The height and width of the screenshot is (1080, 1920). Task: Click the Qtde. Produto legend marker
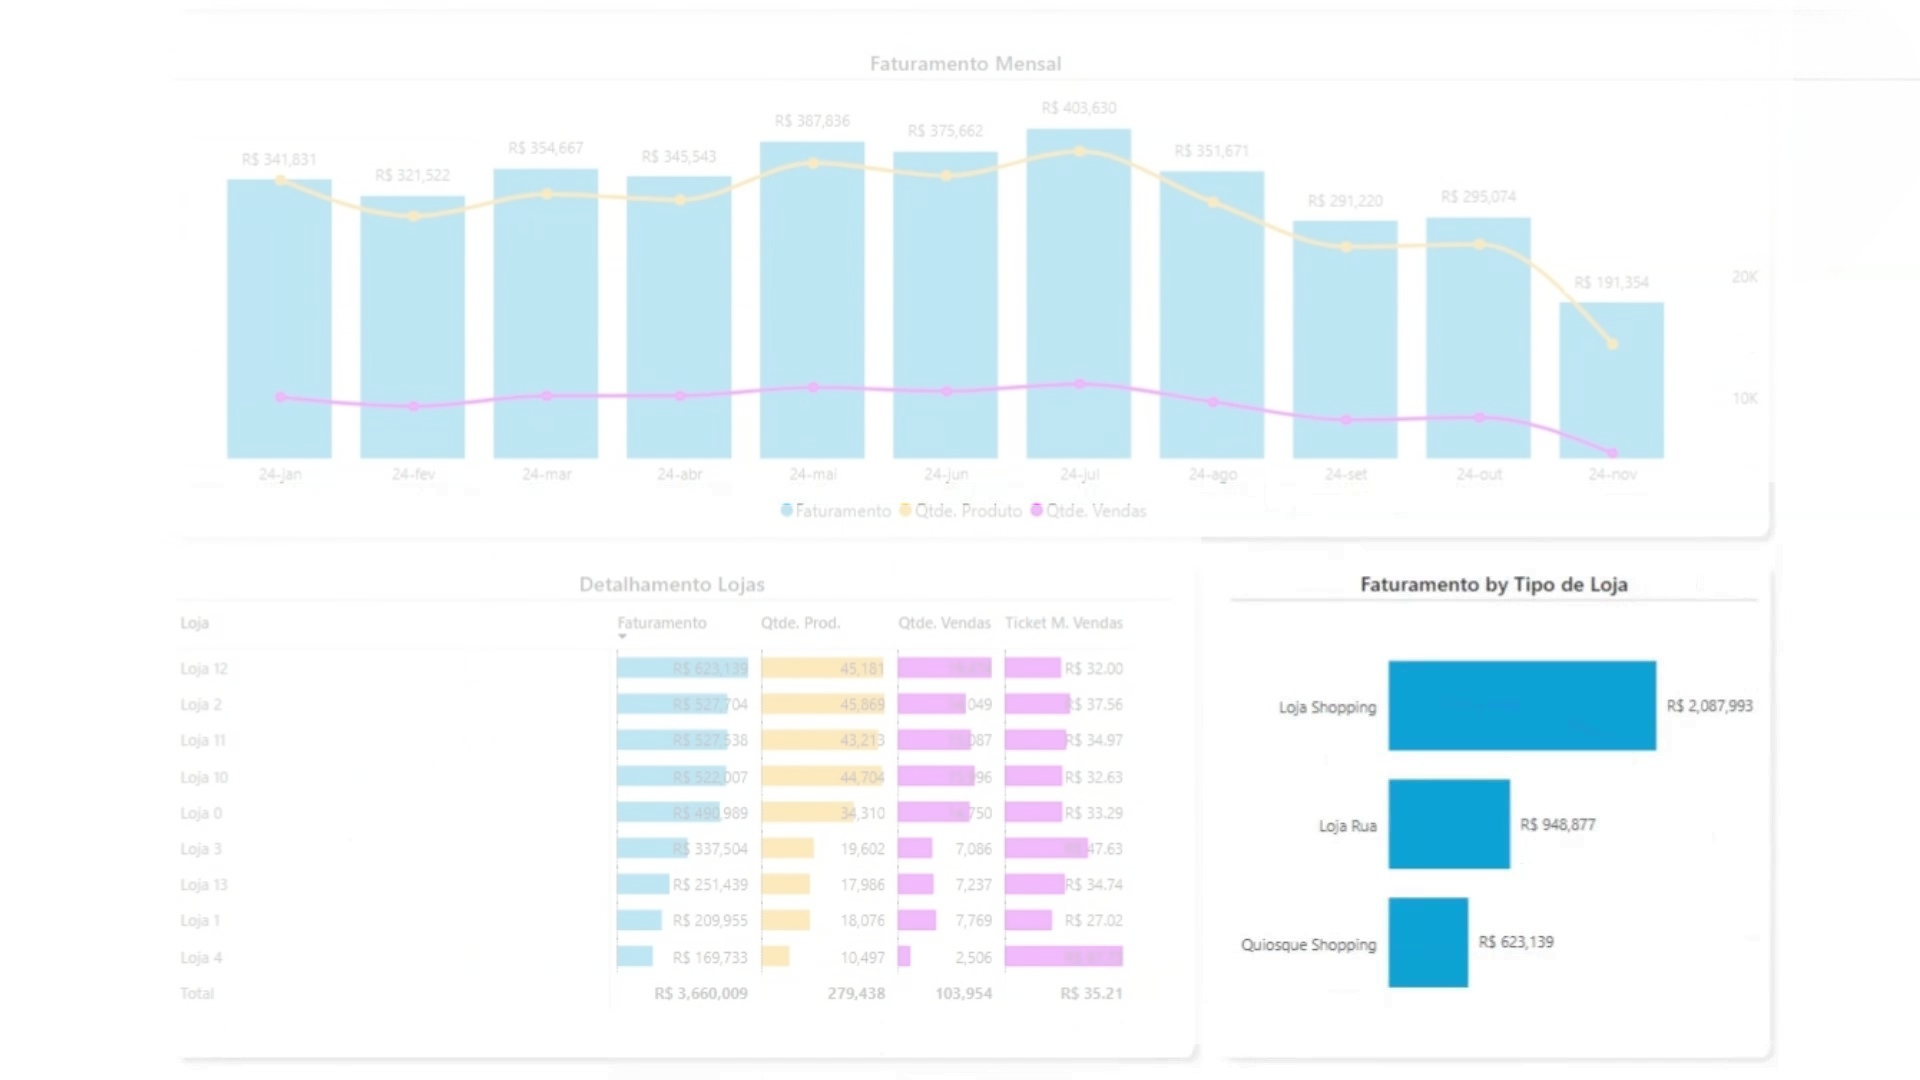pyautogui.click(x=906, y=511)
